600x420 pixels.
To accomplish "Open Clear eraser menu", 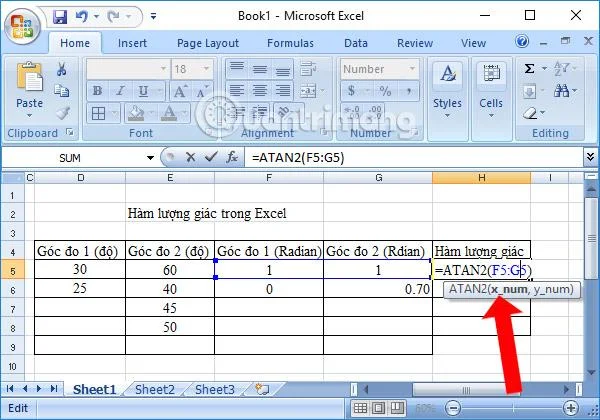I will 533,113.
